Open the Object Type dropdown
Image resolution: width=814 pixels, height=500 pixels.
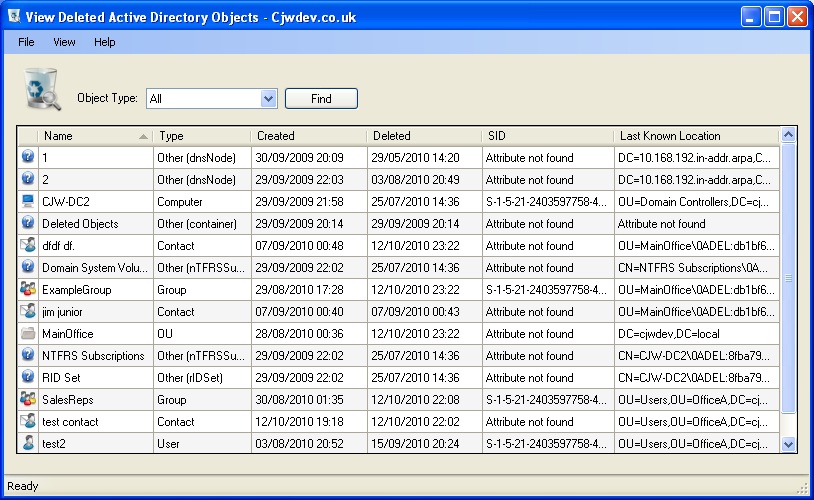[268, 99]
